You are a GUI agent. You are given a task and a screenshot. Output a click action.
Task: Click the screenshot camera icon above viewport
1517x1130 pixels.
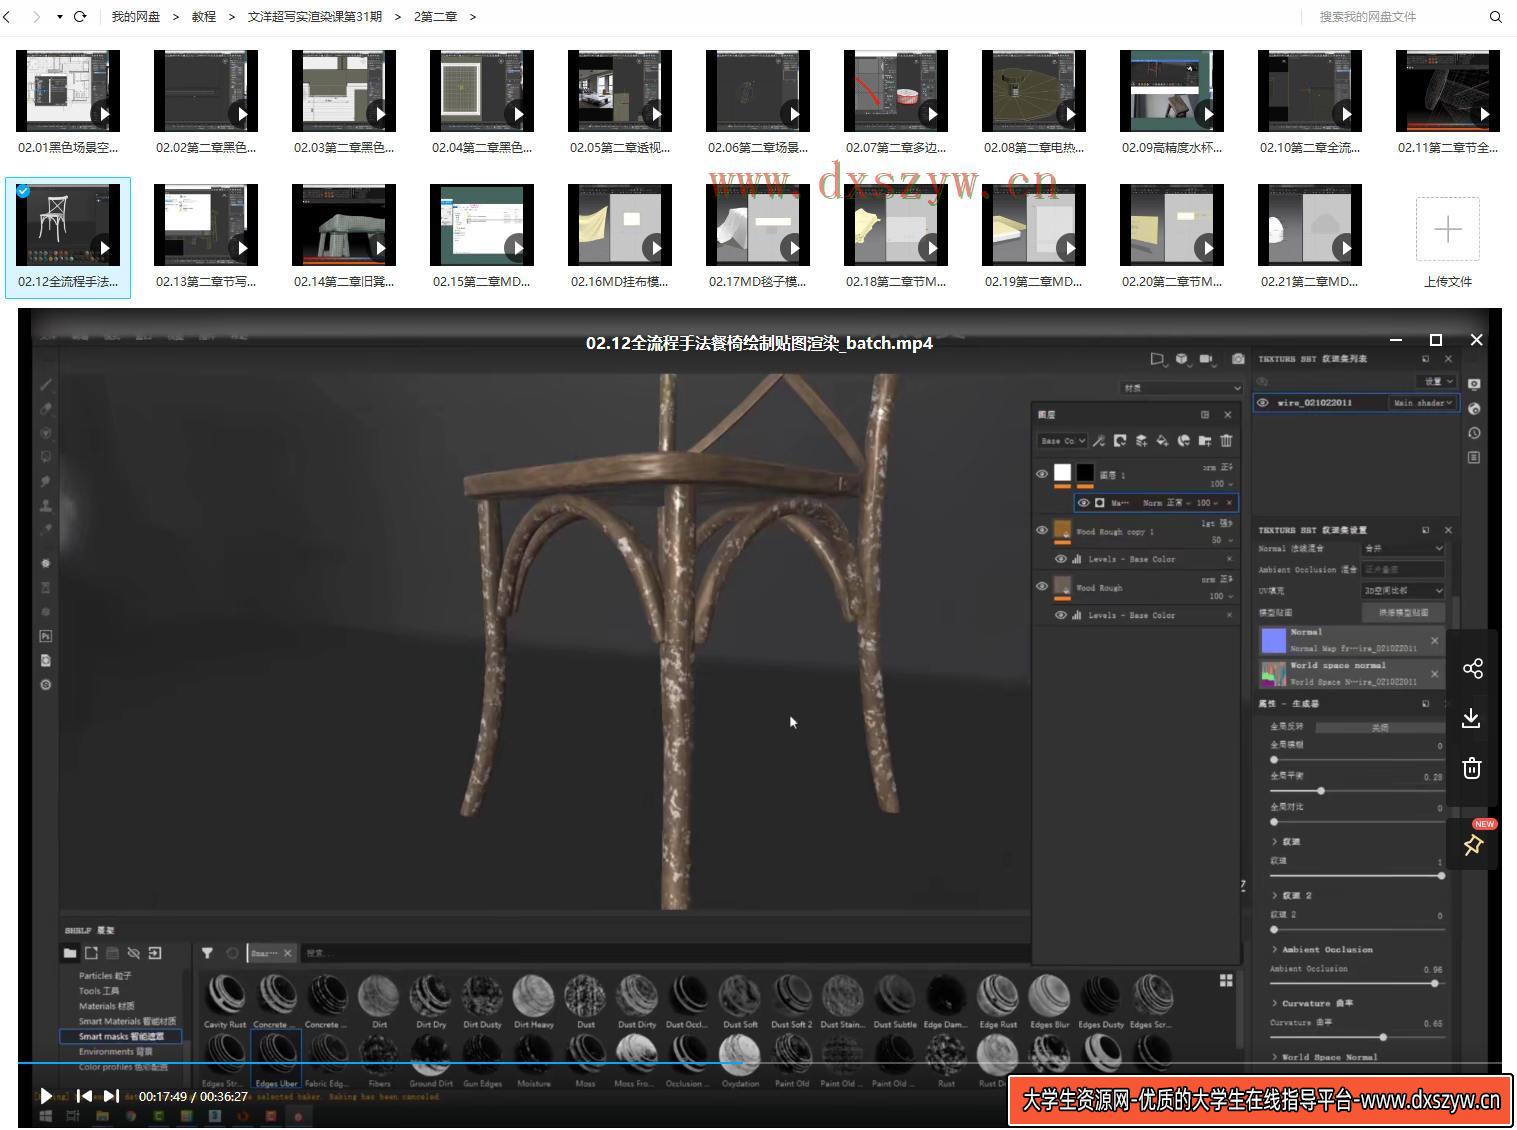pyautogui.click(x=1238, y=359)
